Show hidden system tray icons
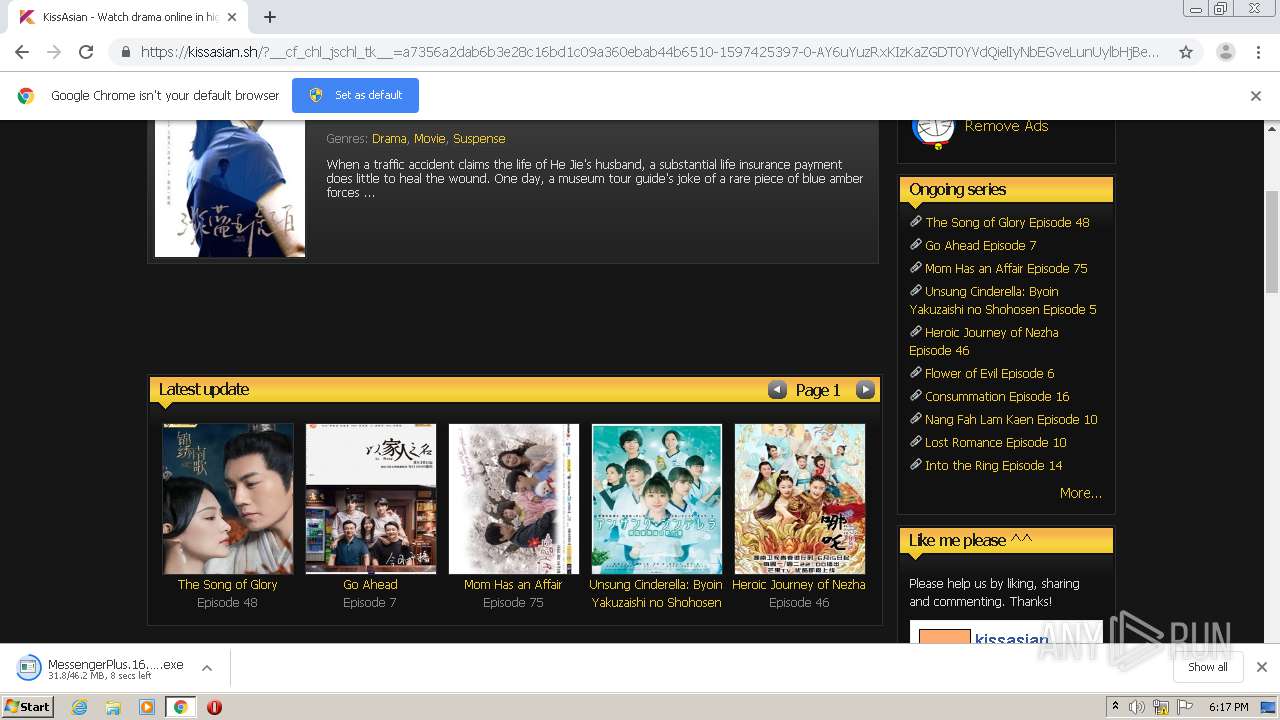This screenshot has width=1280, height=720. [1115, 707]
